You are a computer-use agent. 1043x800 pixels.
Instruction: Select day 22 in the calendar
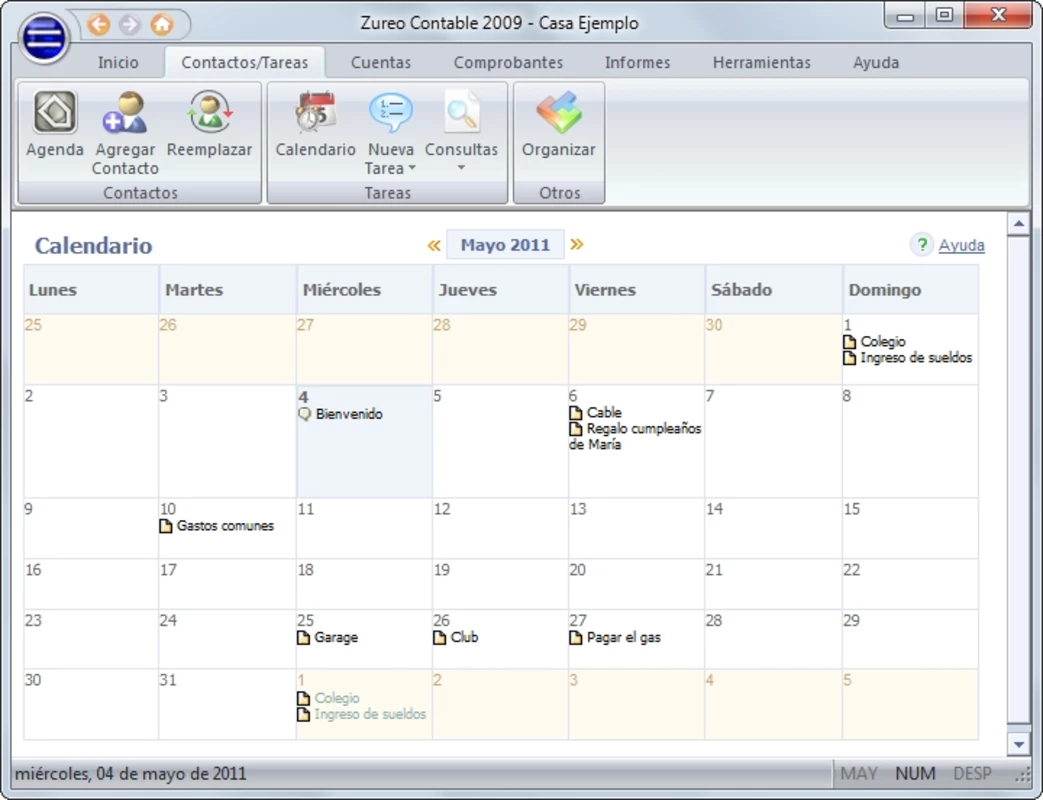[910, 584]
